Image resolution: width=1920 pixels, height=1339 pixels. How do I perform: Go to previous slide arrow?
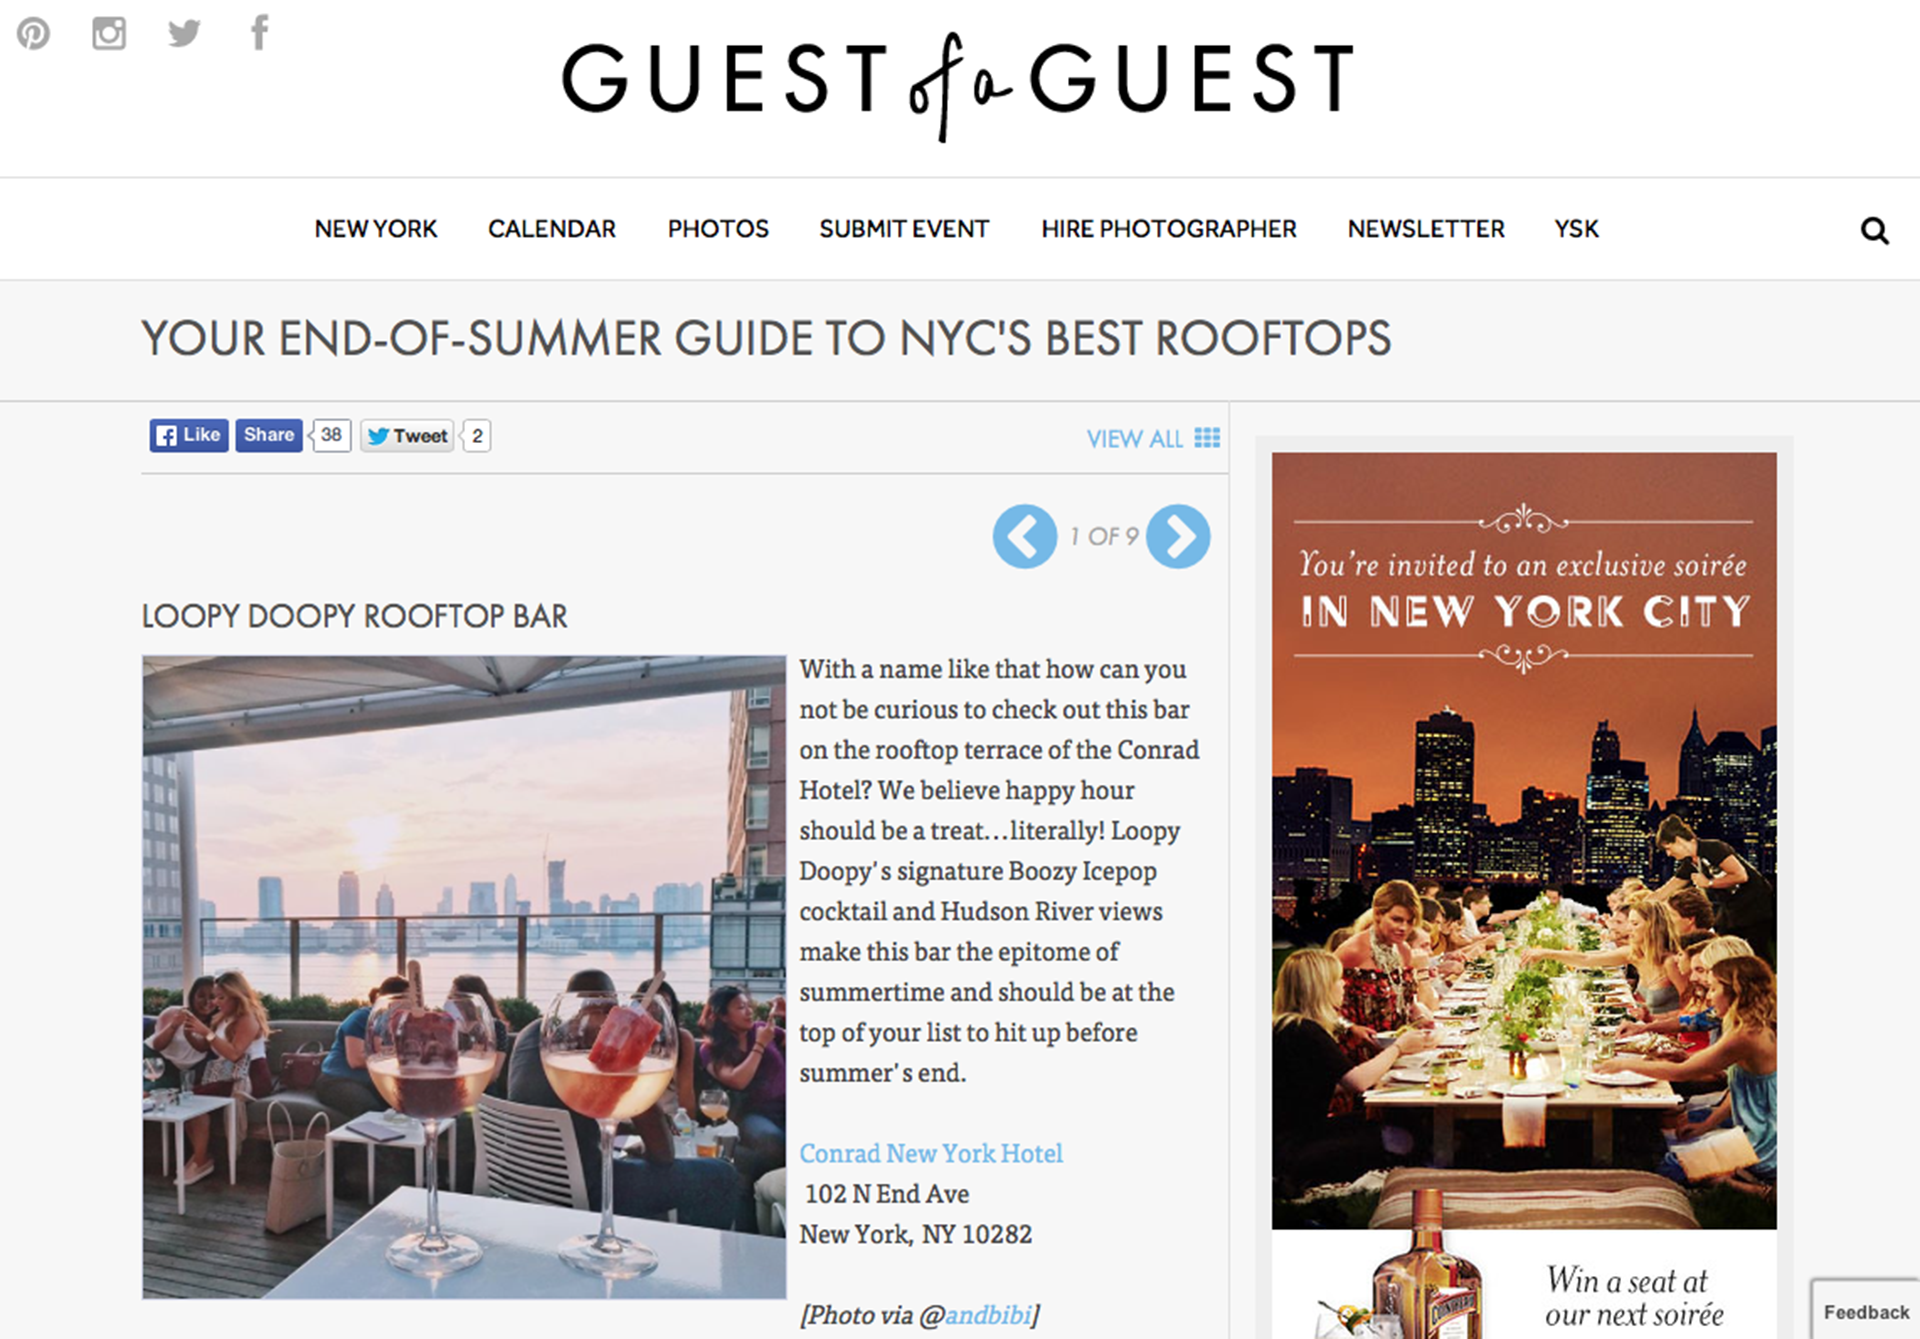1025,537
